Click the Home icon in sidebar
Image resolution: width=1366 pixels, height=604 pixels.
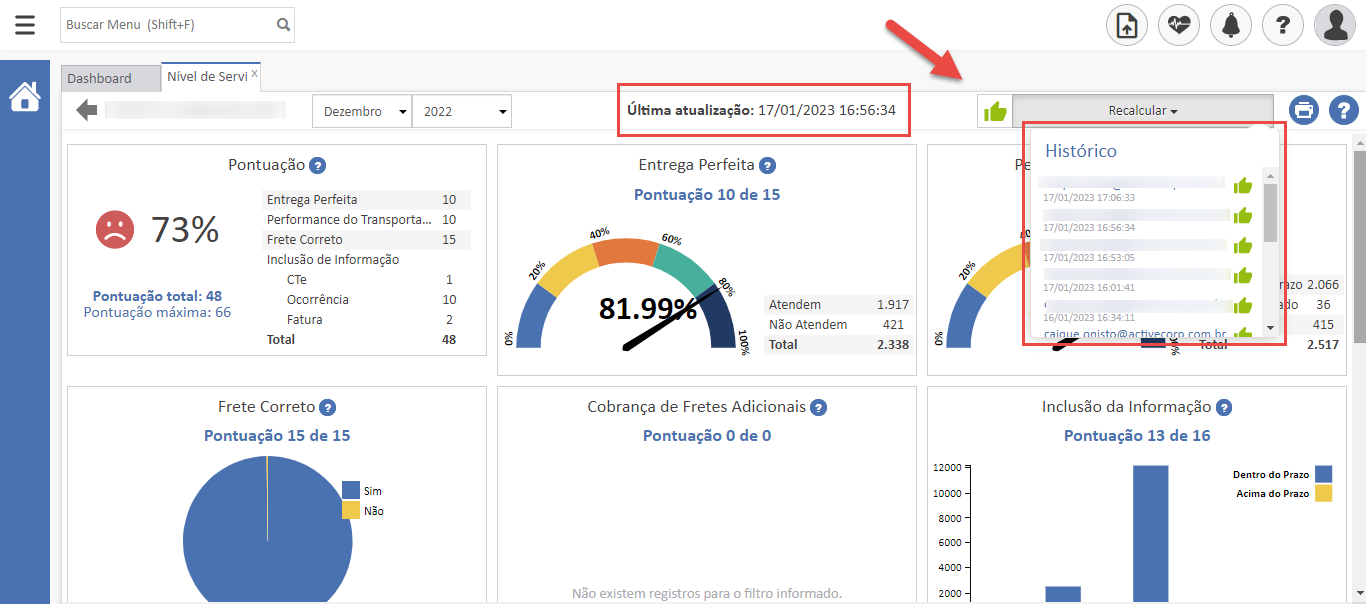(x=25, y=97)
